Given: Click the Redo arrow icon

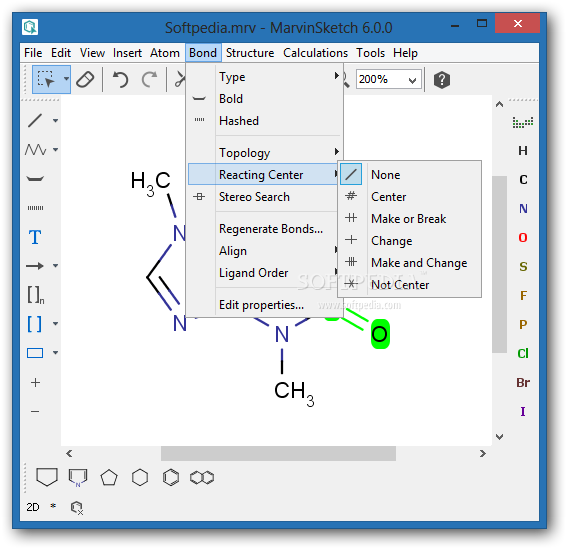Looking at the screenshot, I should click(149, 79).
